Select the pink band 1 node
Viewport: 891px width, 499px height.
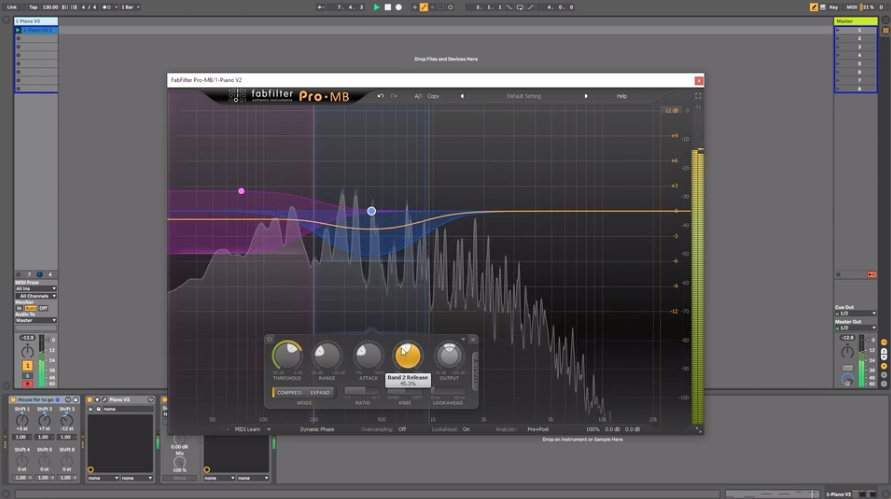coord(242,191)
